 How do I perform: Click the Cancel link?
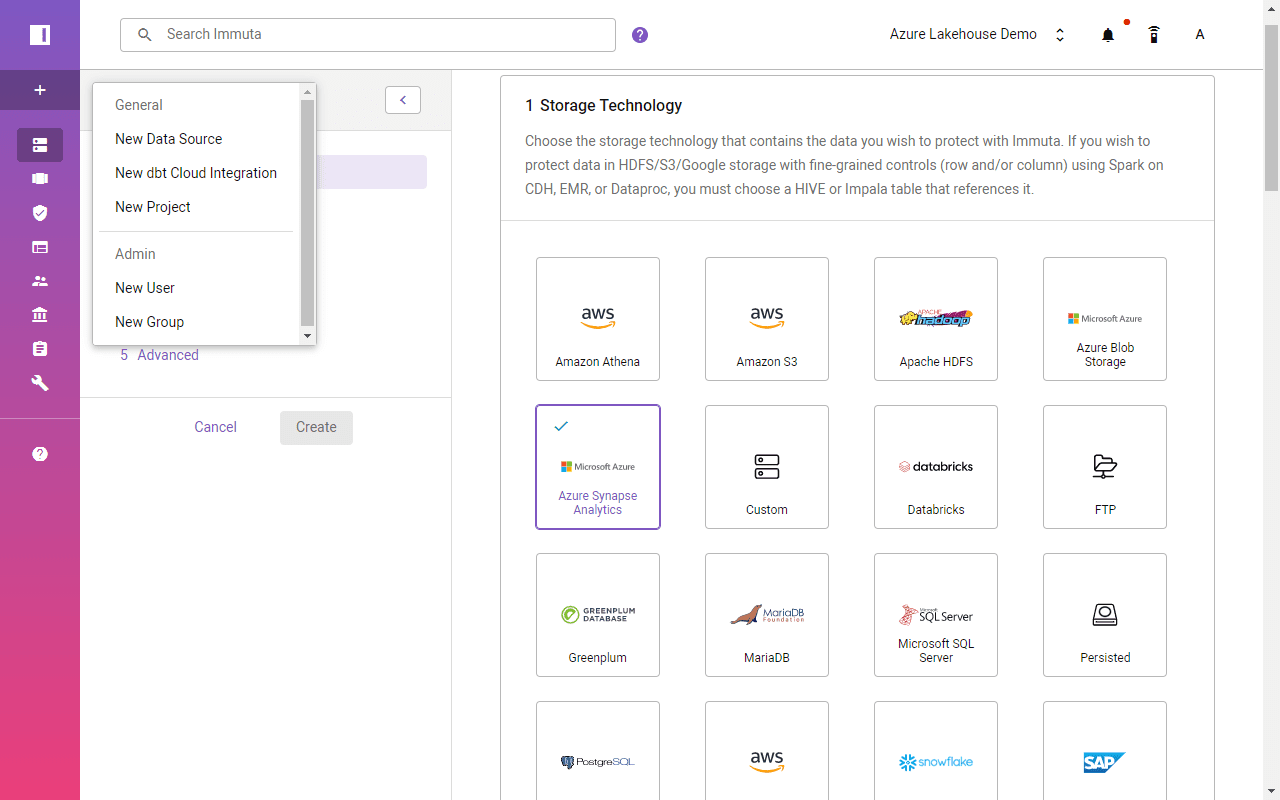click(216, 427)
